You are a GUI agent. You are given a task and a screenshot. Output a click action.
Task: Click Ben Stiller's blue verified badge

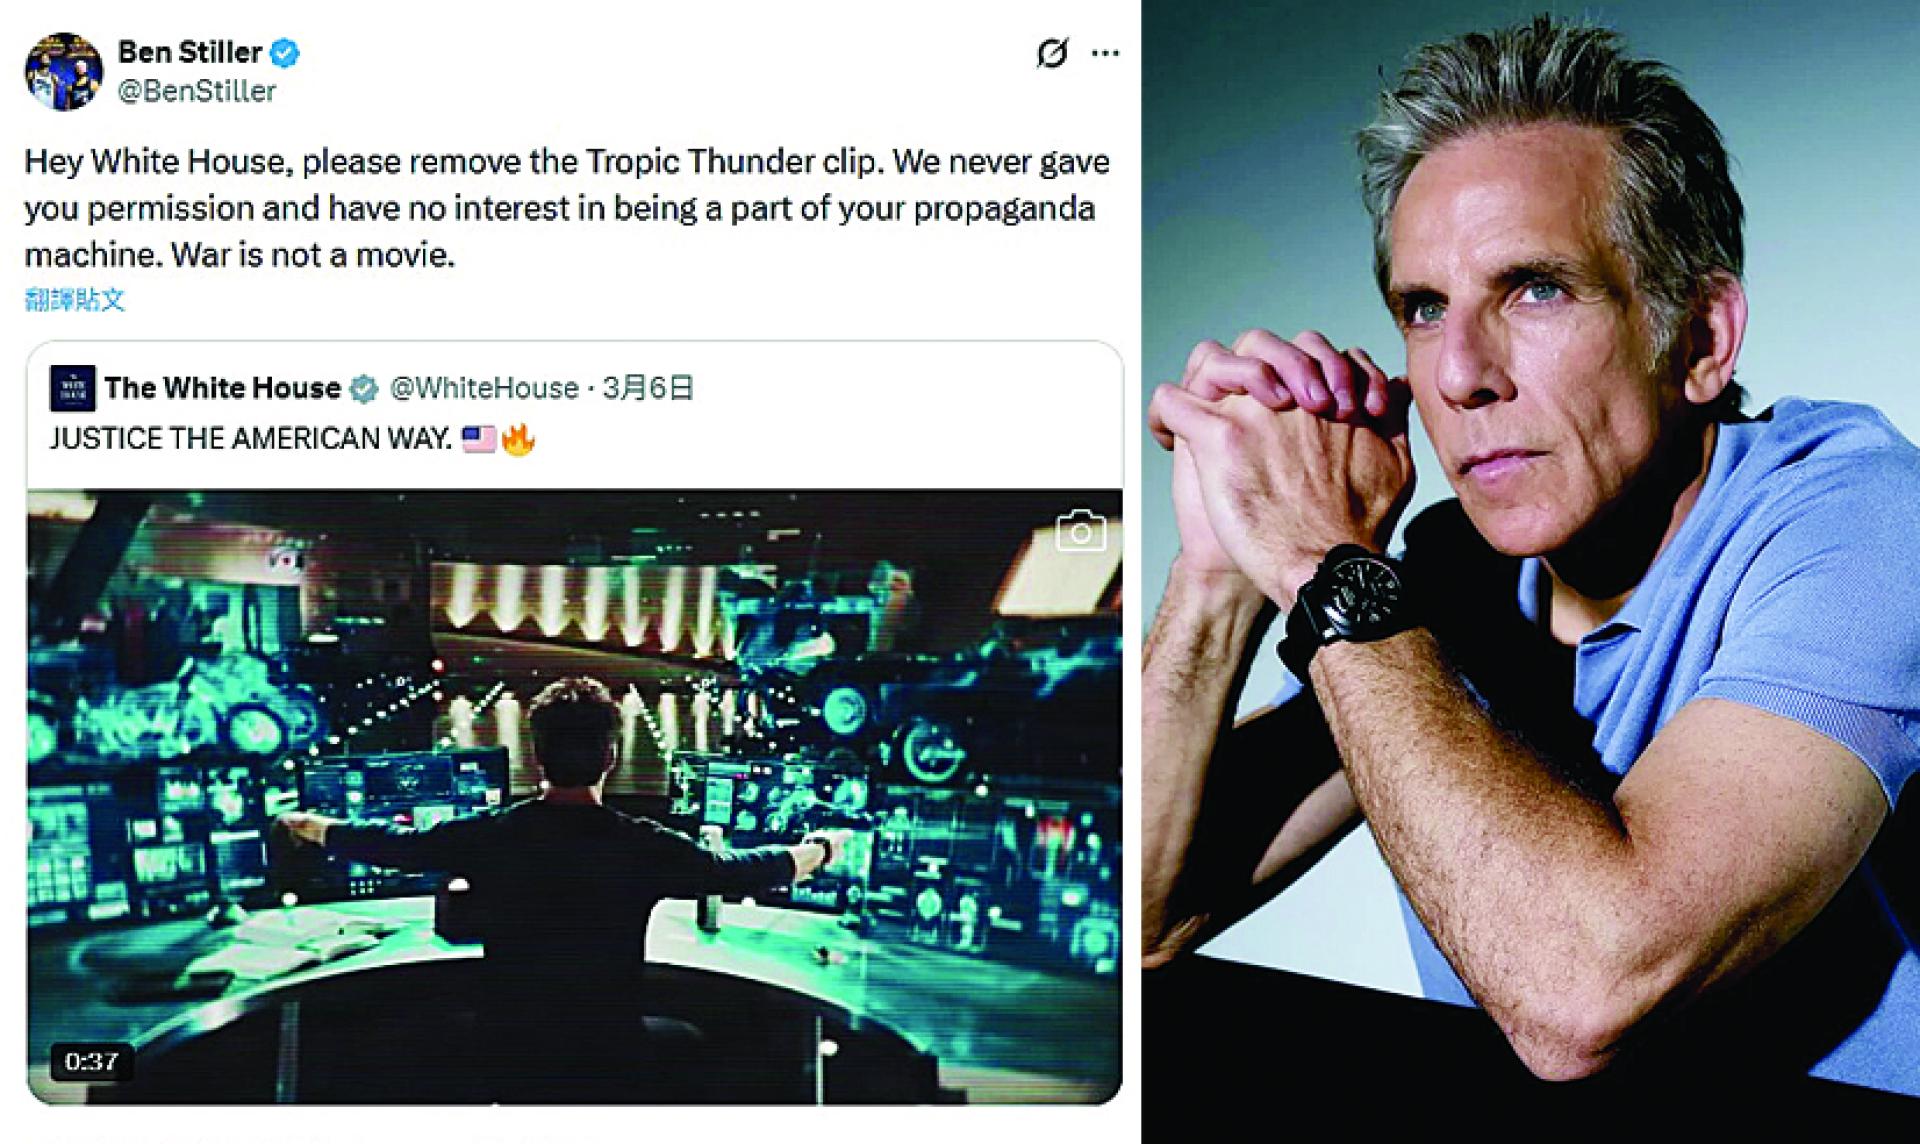[286, 53]
